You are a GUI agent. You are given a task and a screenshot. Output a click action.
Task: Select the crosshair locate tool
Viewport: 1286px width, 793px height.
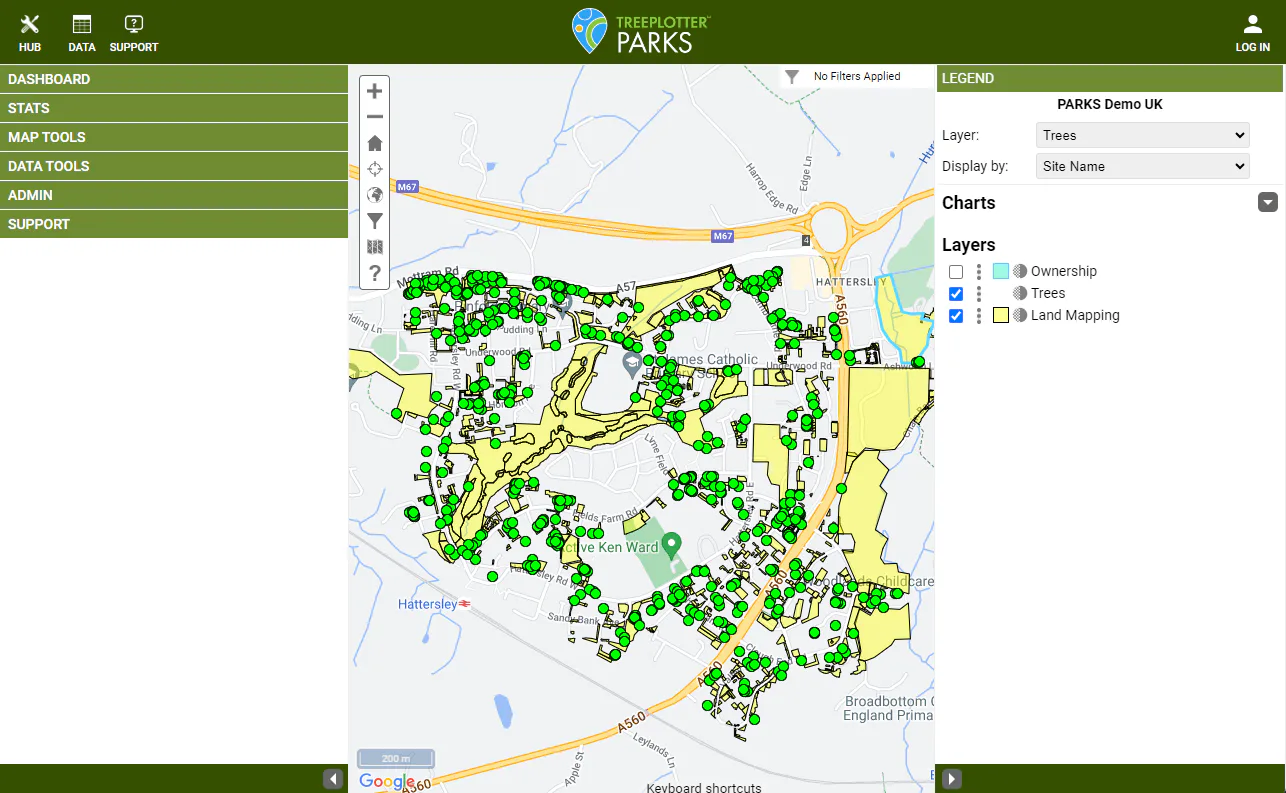(x=374, y=168)
